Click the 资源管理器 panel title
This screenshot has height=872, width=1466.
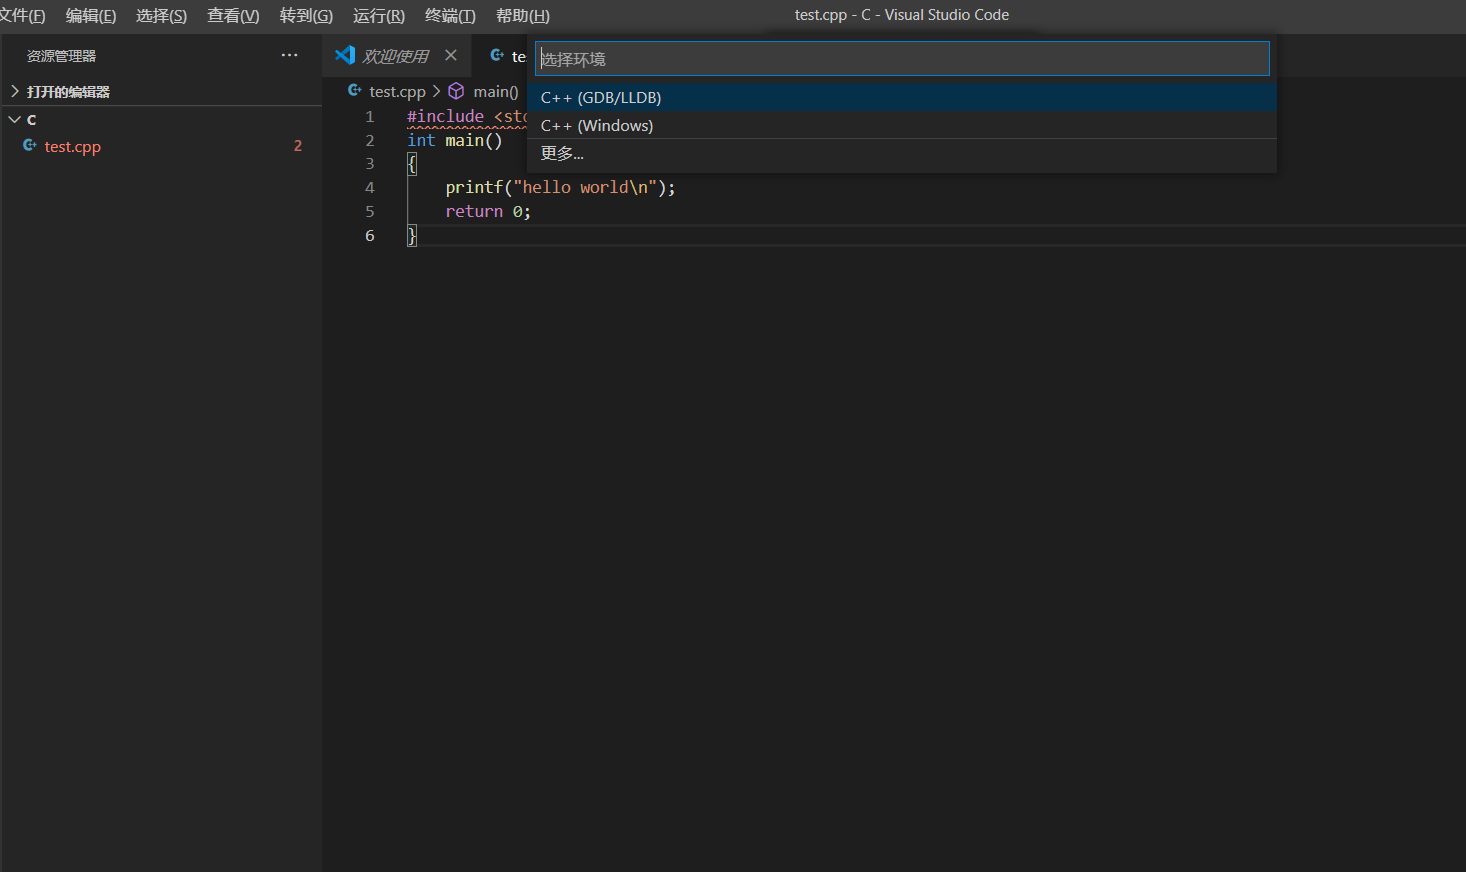pyautogui.click(x=62, y=56)
